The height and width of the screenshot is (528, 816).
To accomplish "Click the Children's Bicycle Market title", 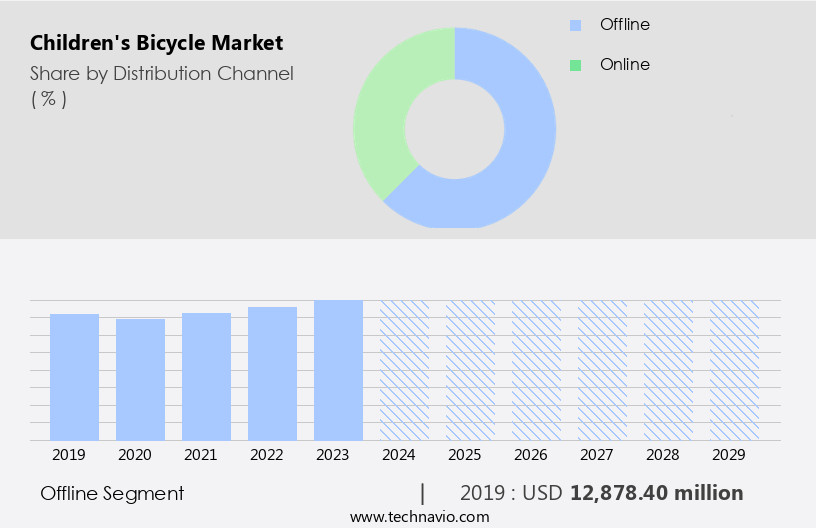I will coord(156,43).
